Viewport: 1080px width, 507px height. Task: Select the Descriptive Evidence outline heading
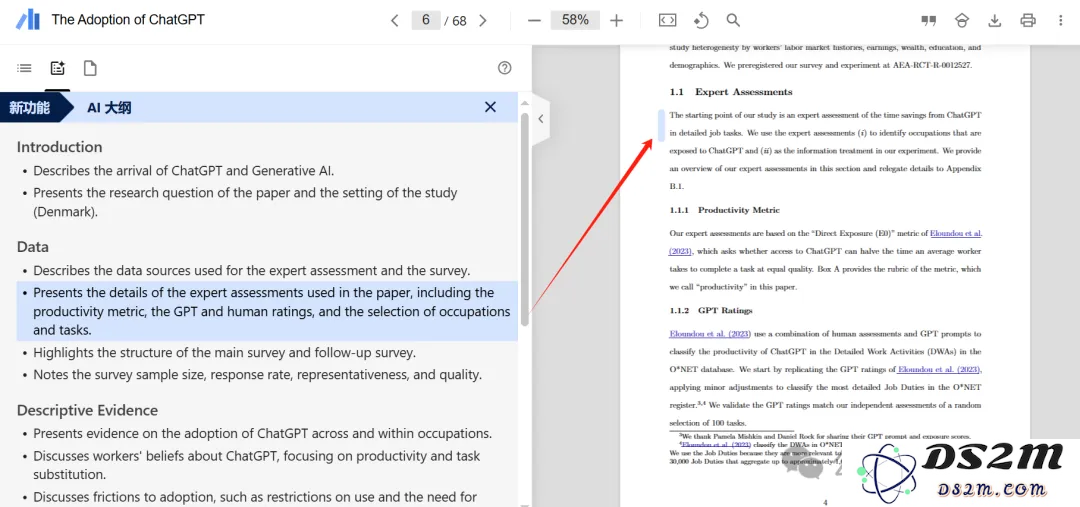87,410
